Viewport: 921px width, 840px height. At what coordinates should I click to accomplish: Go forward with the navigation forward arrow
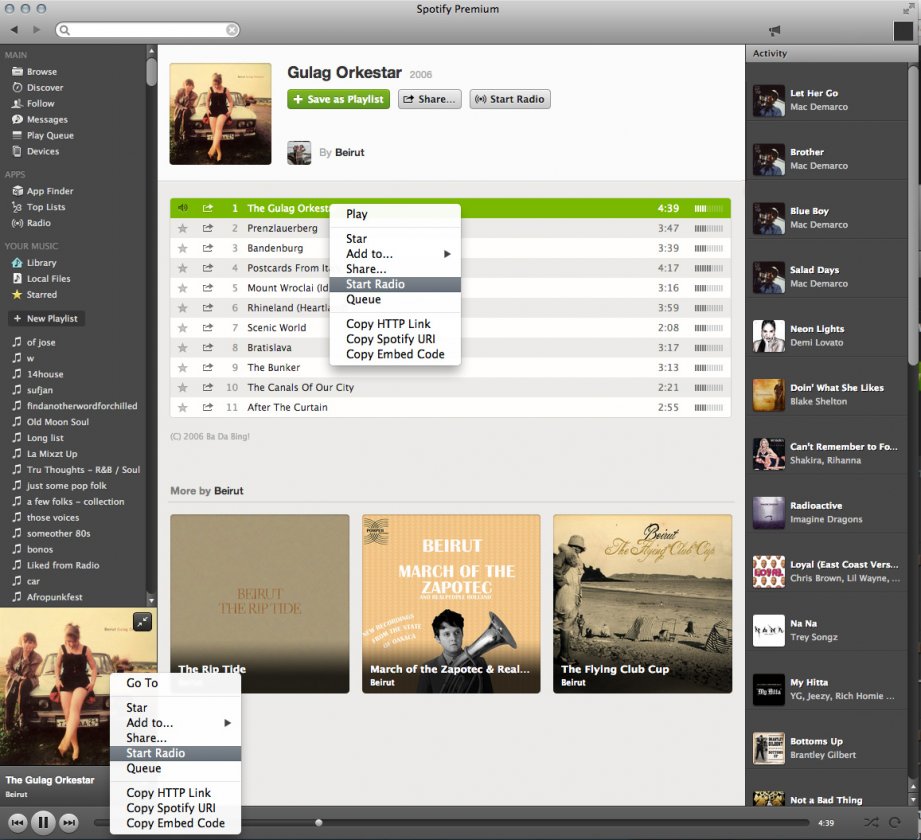pyautogui.click(x=36, y=29)
